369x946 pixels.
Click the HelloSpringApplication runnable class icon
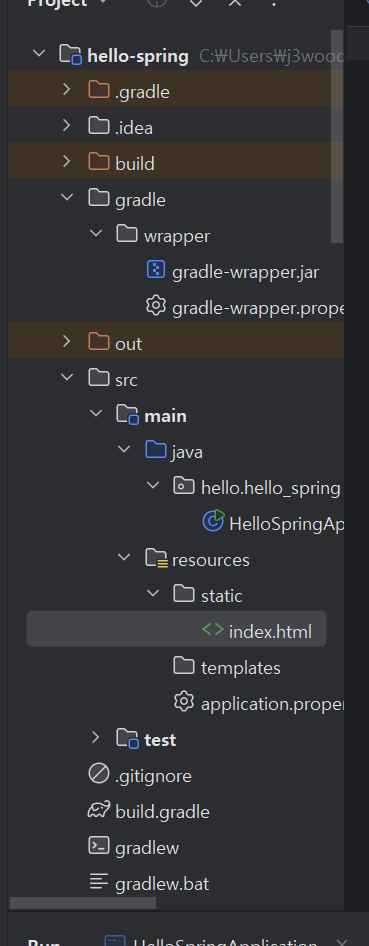[x=213, y=522]
